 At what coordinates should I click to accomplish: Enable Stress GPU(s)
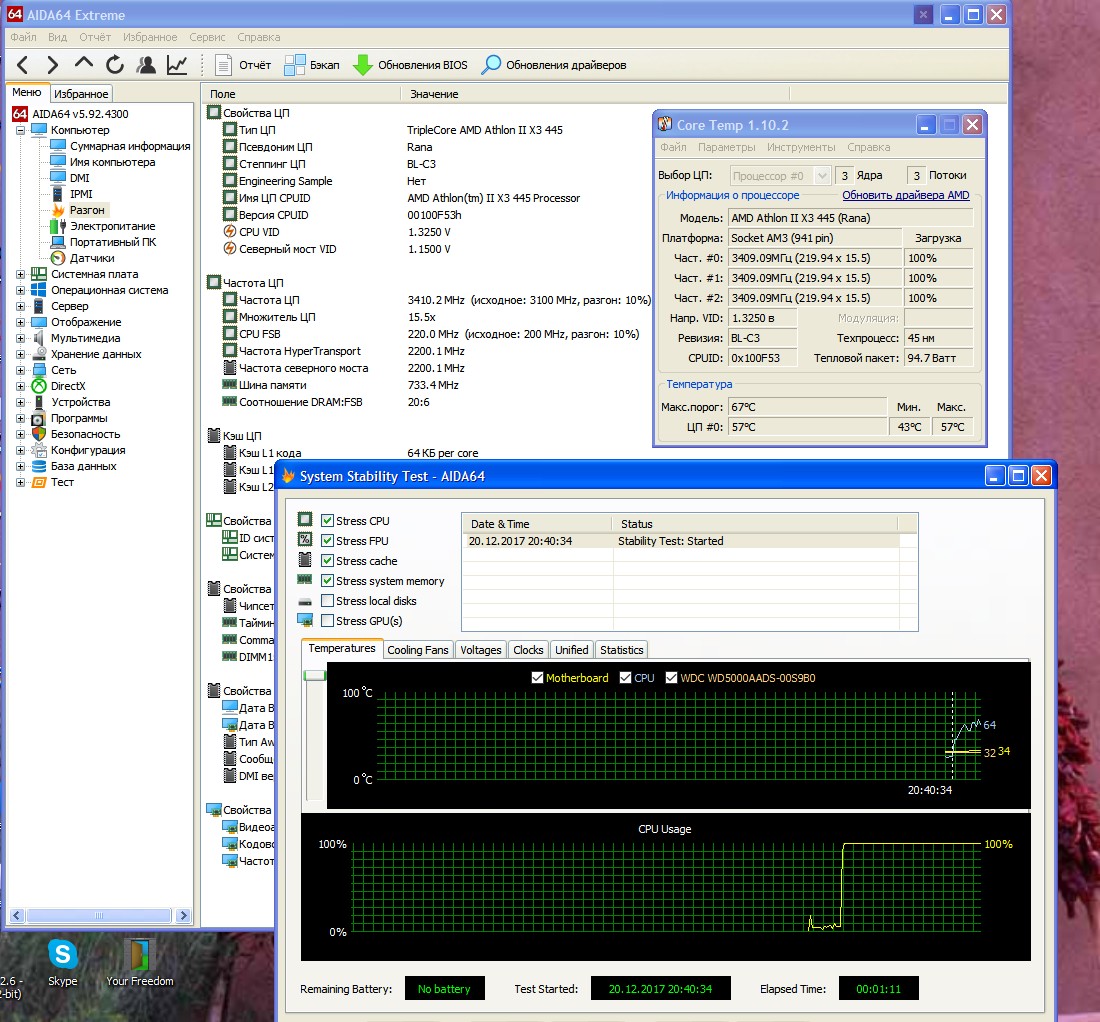coord(327,621)
